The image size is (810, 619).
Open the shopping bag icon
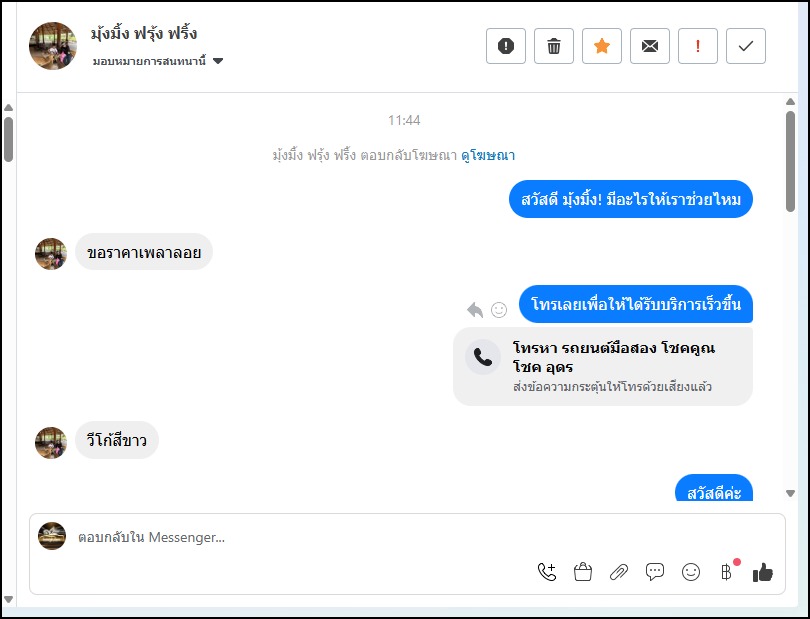pos(583,572)
